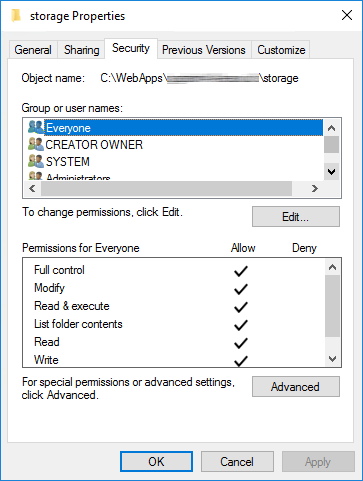This screenshot has height=481, width=363.
Task: Click the Everyone group icon
Action: [36, 127]
